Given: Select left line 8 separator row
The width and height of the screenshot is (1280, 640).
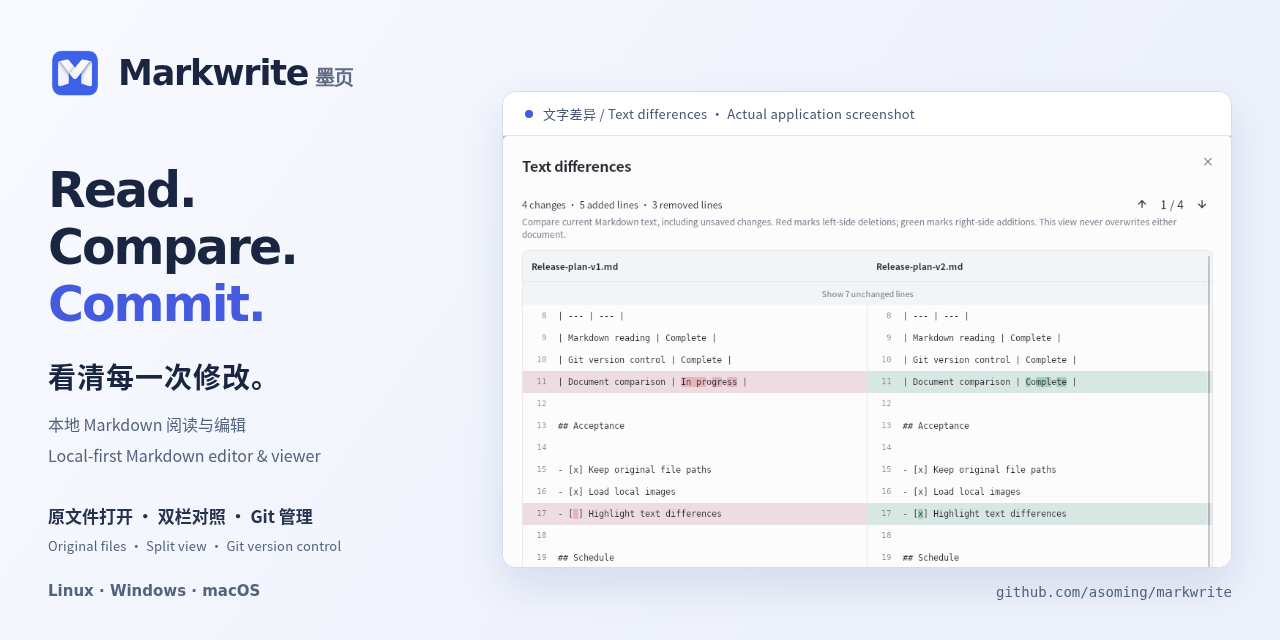Looking at the screenshot, I should [x=695, y=316].
